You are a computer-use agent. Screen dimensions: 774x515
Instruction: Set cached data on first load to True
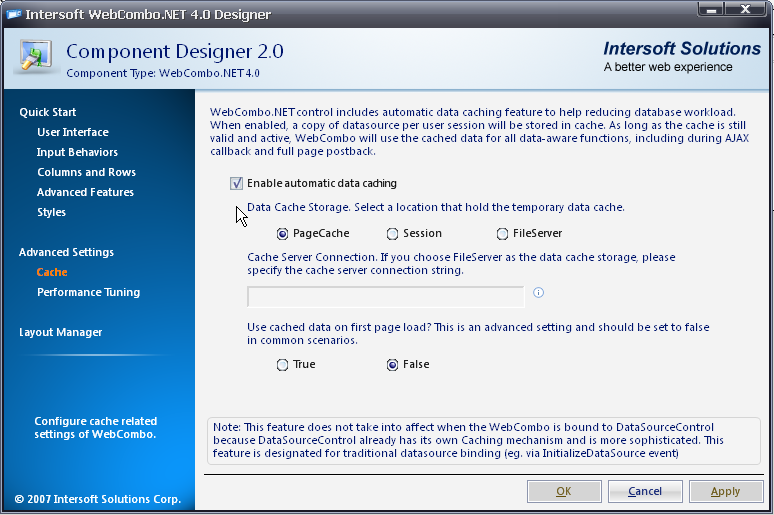pos(282,365)
